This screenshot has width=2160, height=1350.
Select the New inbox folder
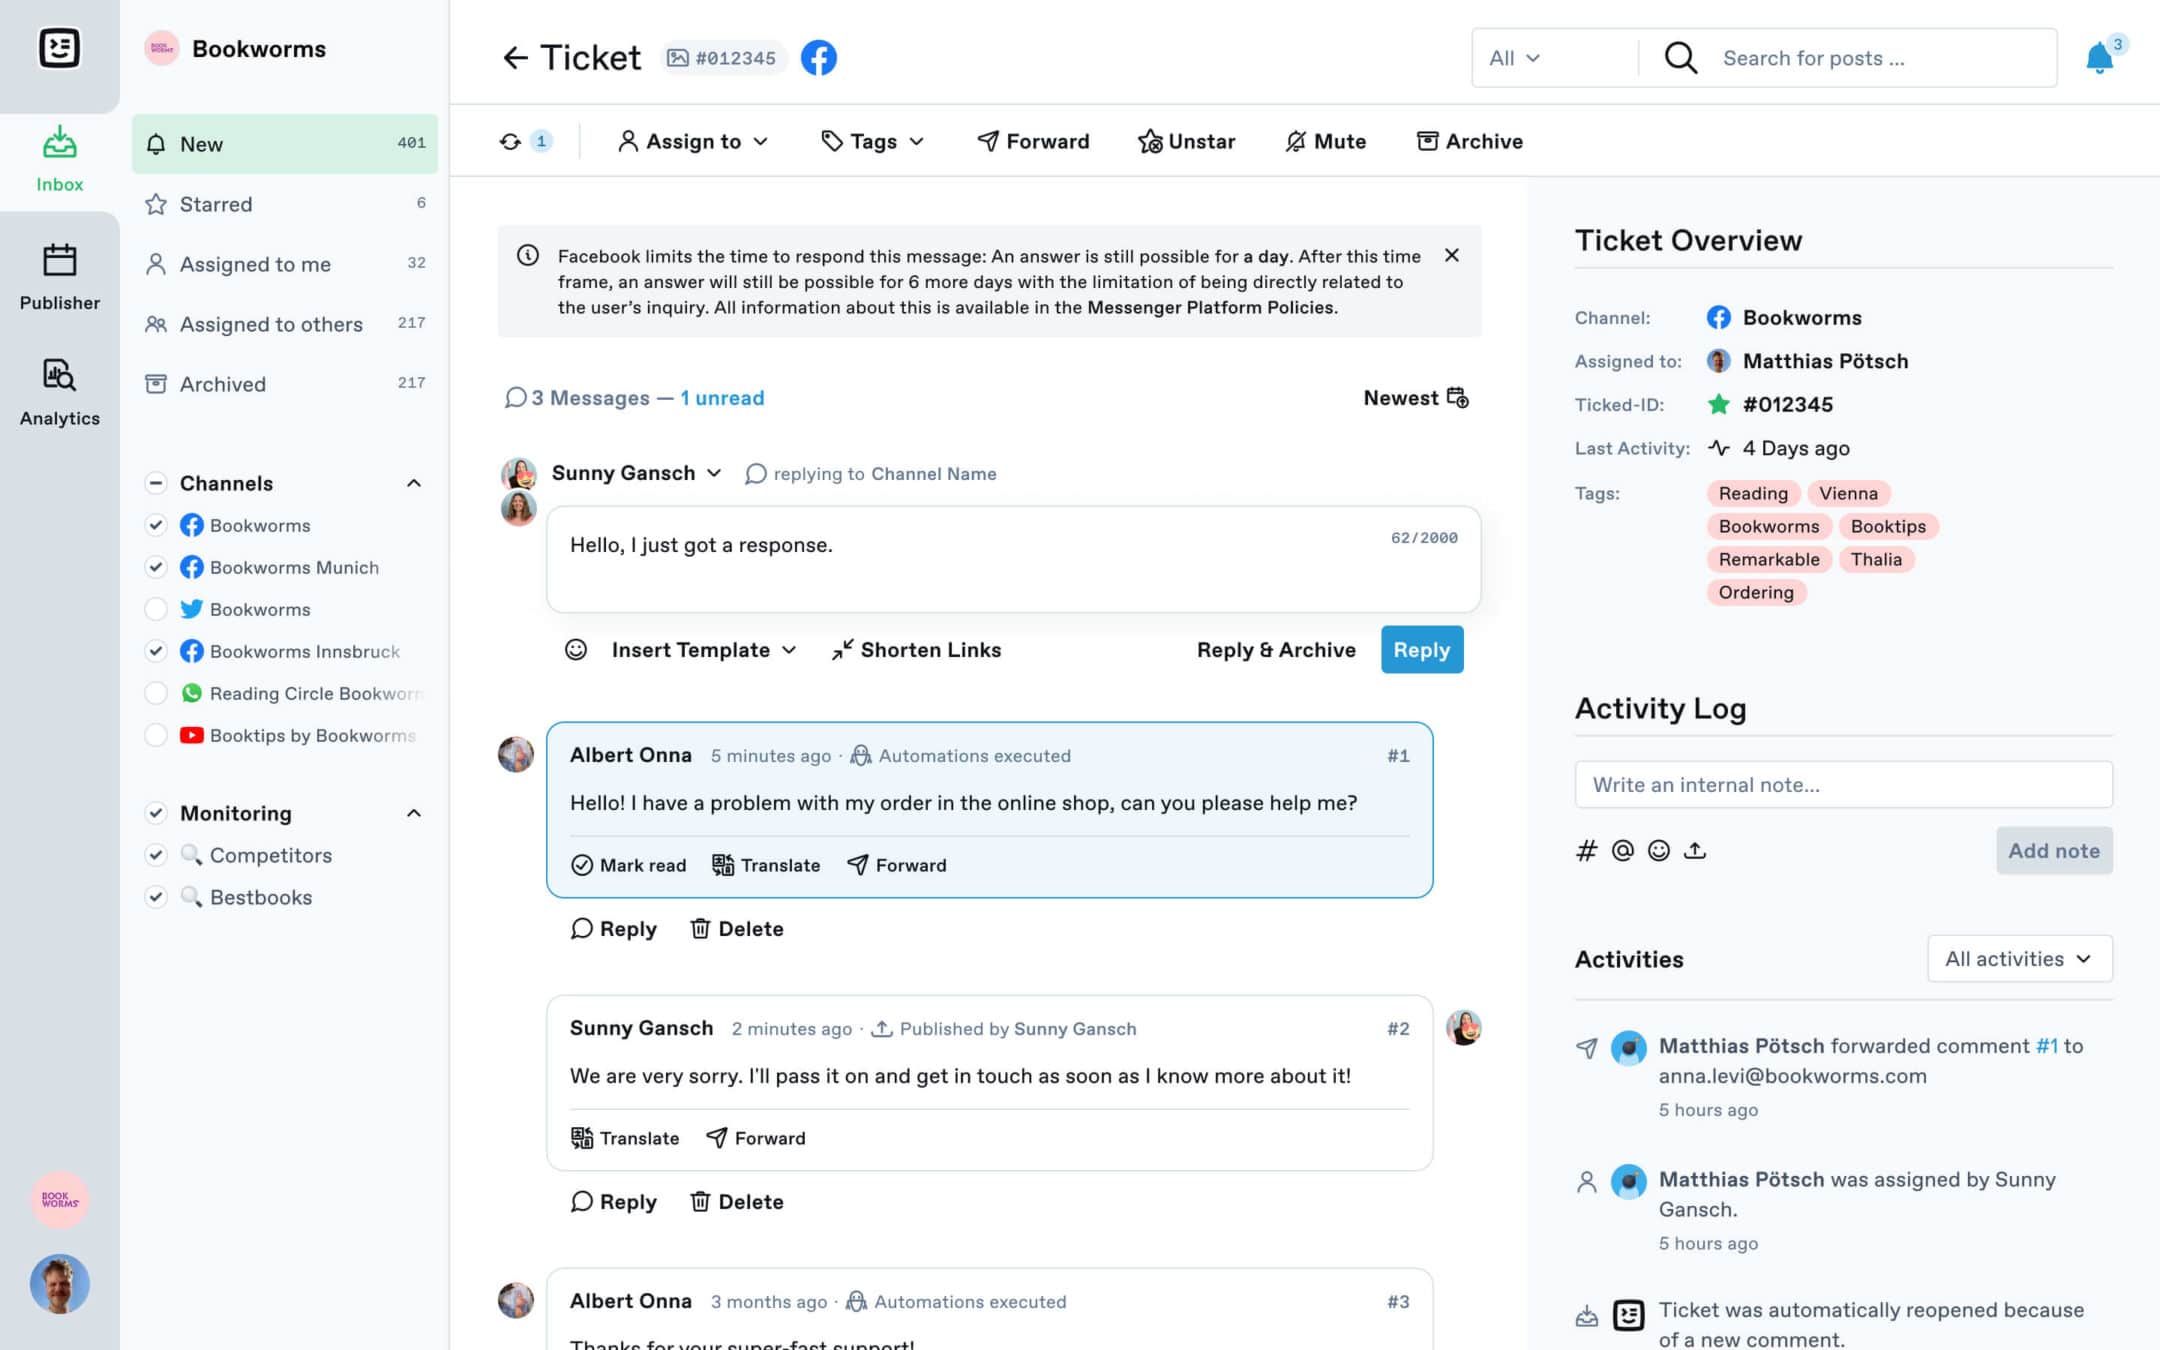coord(285,144)
